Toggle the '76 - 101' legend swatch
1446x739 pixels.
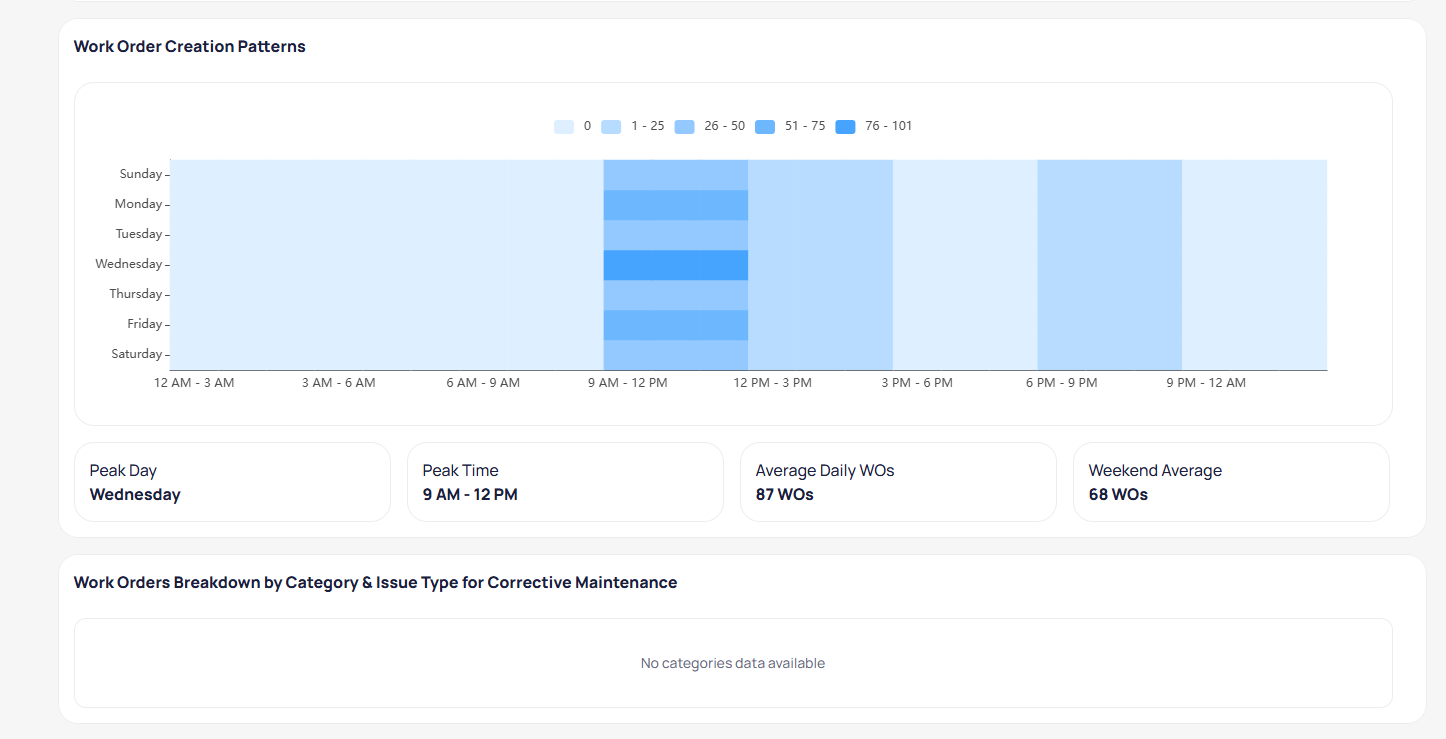pos(845,127)
